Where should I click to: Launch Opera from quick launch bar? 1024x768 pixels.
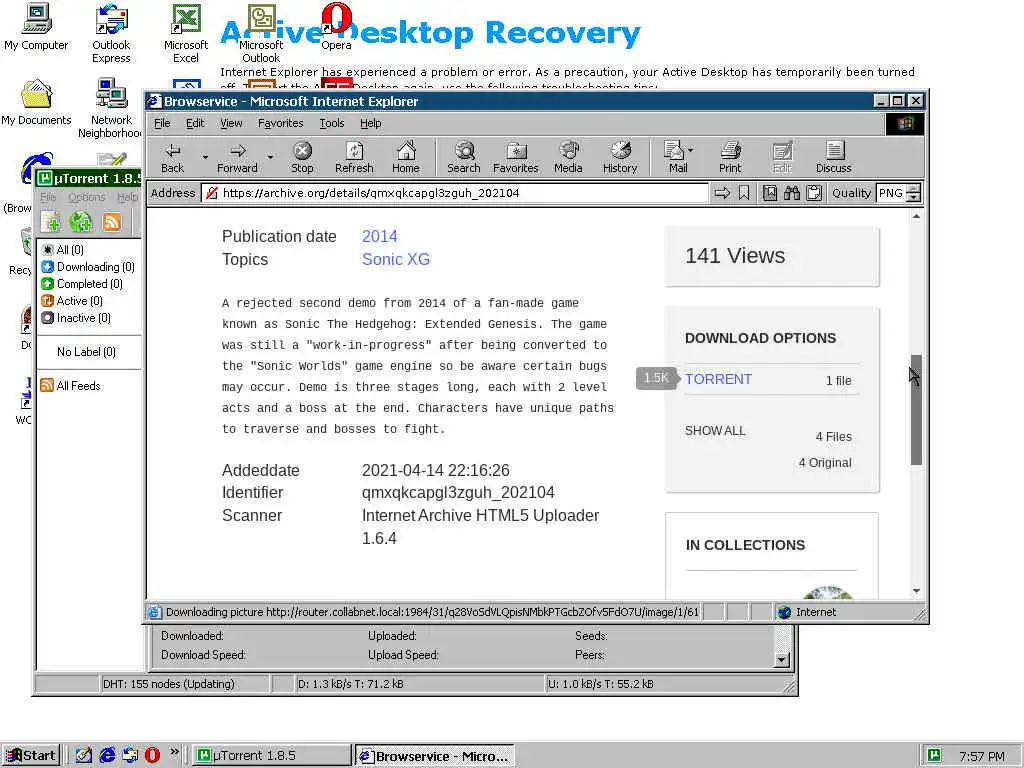coord(152,755)
